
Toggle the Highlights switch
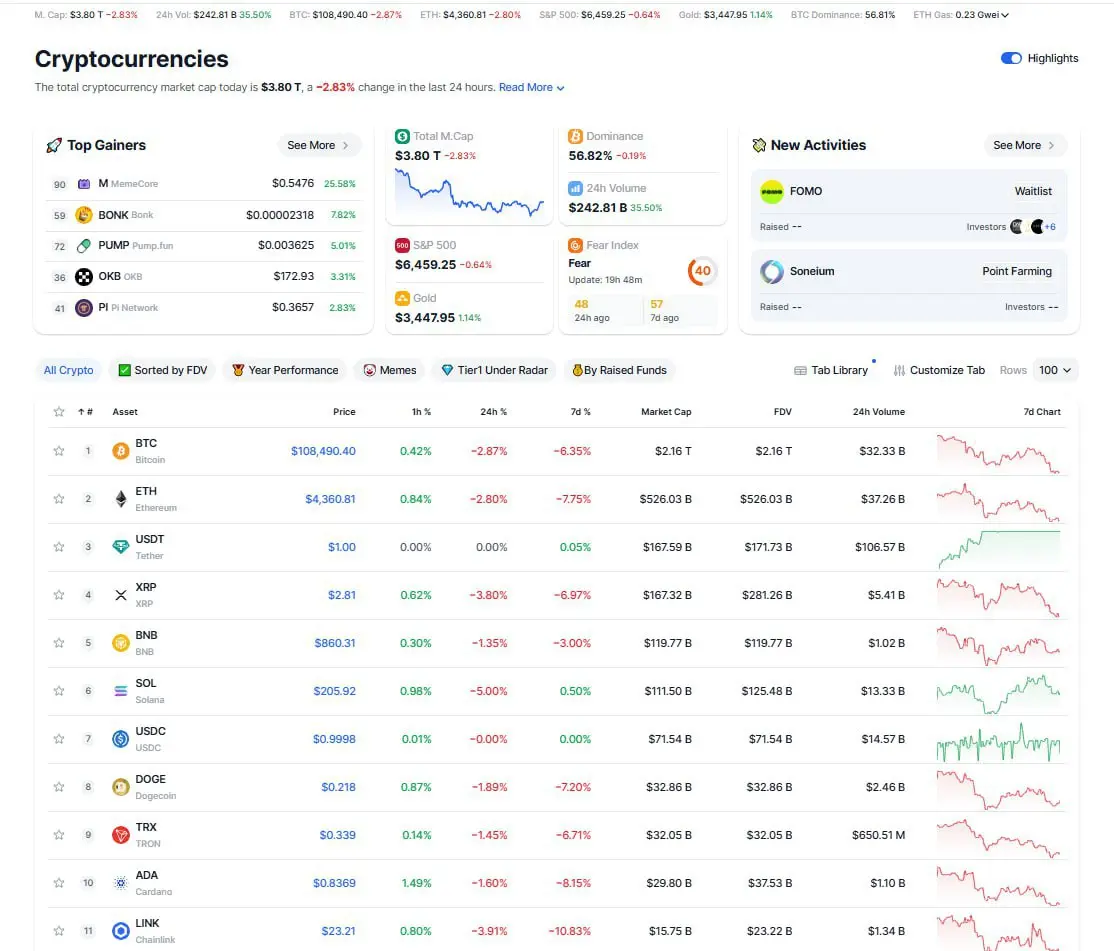tap(1010, 58)
